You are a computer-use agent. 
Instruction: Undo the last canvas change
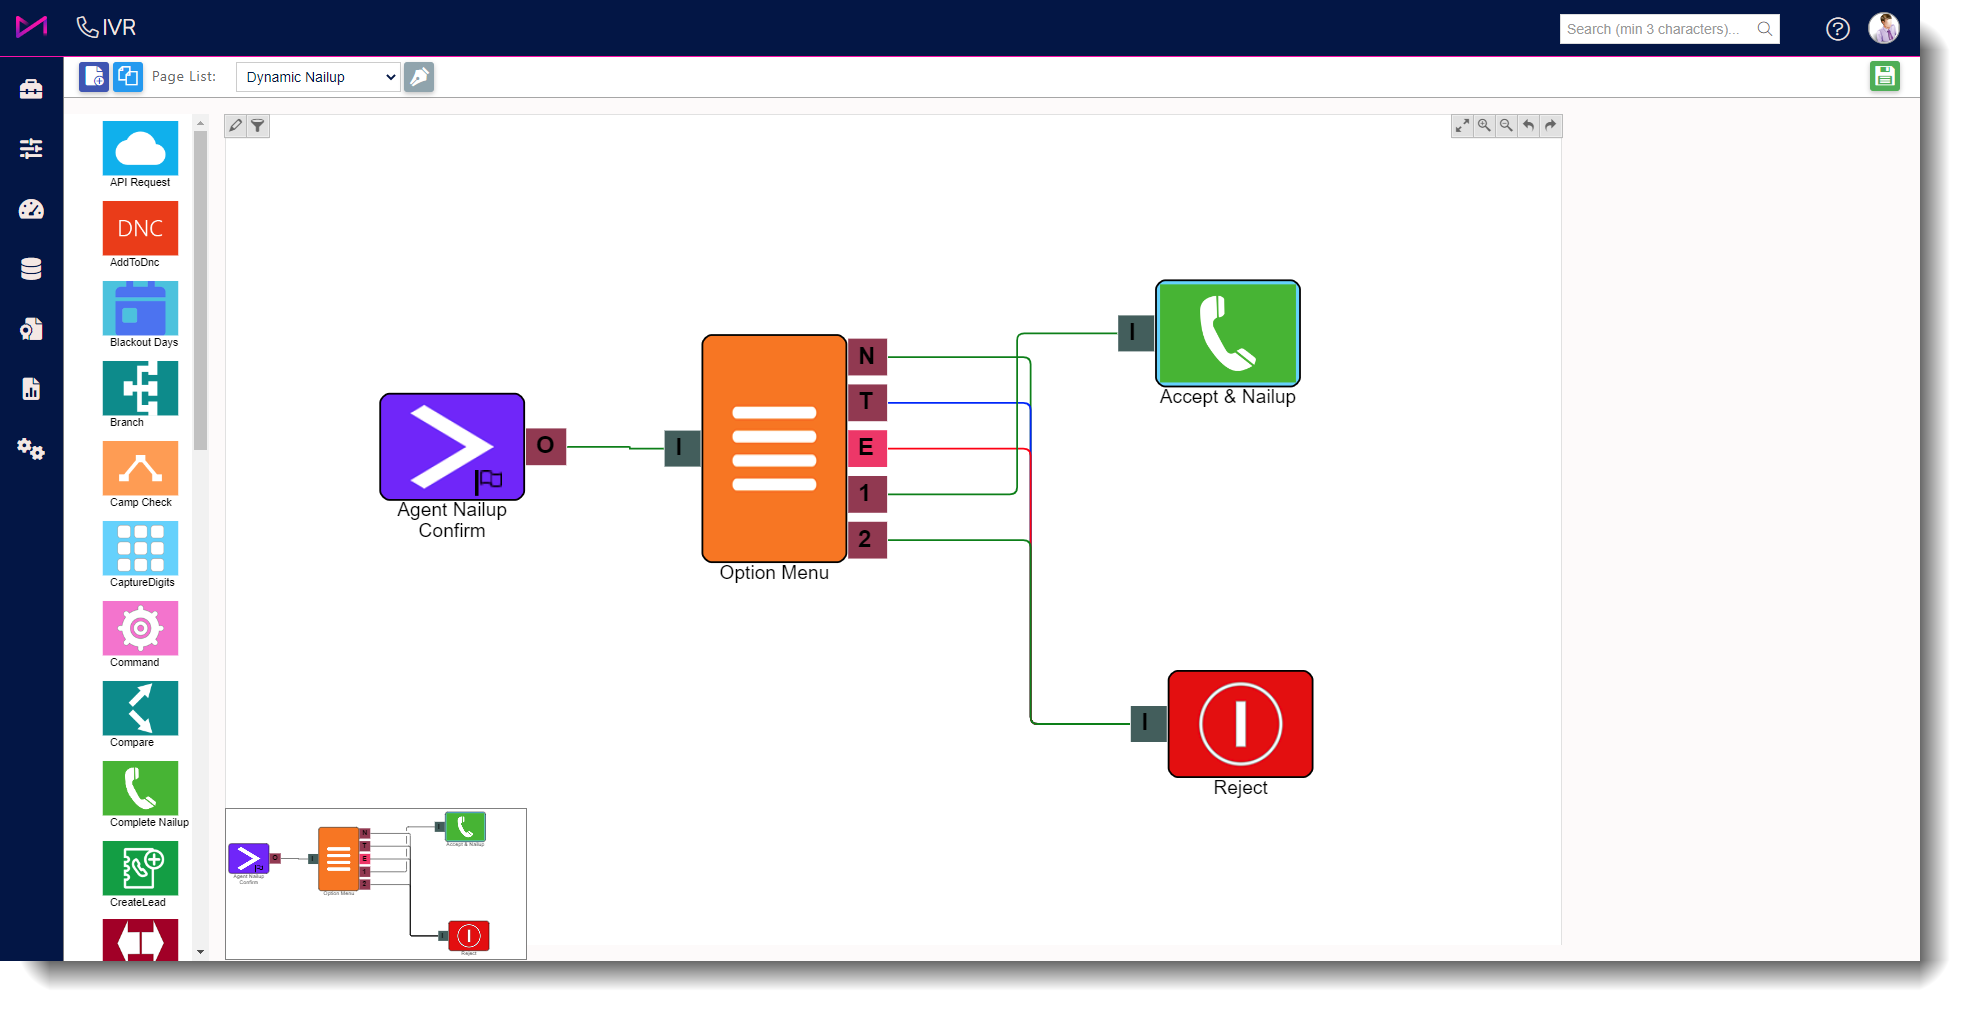[x=1528, y=125]
